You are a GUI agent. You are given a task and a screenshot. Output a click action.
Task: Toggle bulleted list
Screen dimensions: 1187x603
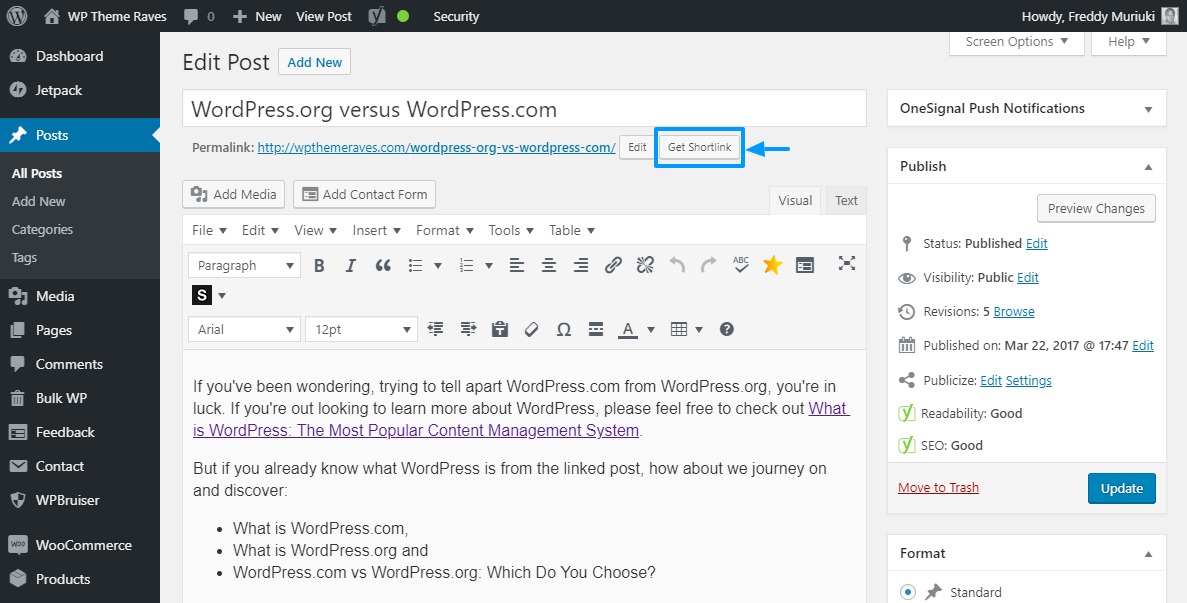coord(416,265)
